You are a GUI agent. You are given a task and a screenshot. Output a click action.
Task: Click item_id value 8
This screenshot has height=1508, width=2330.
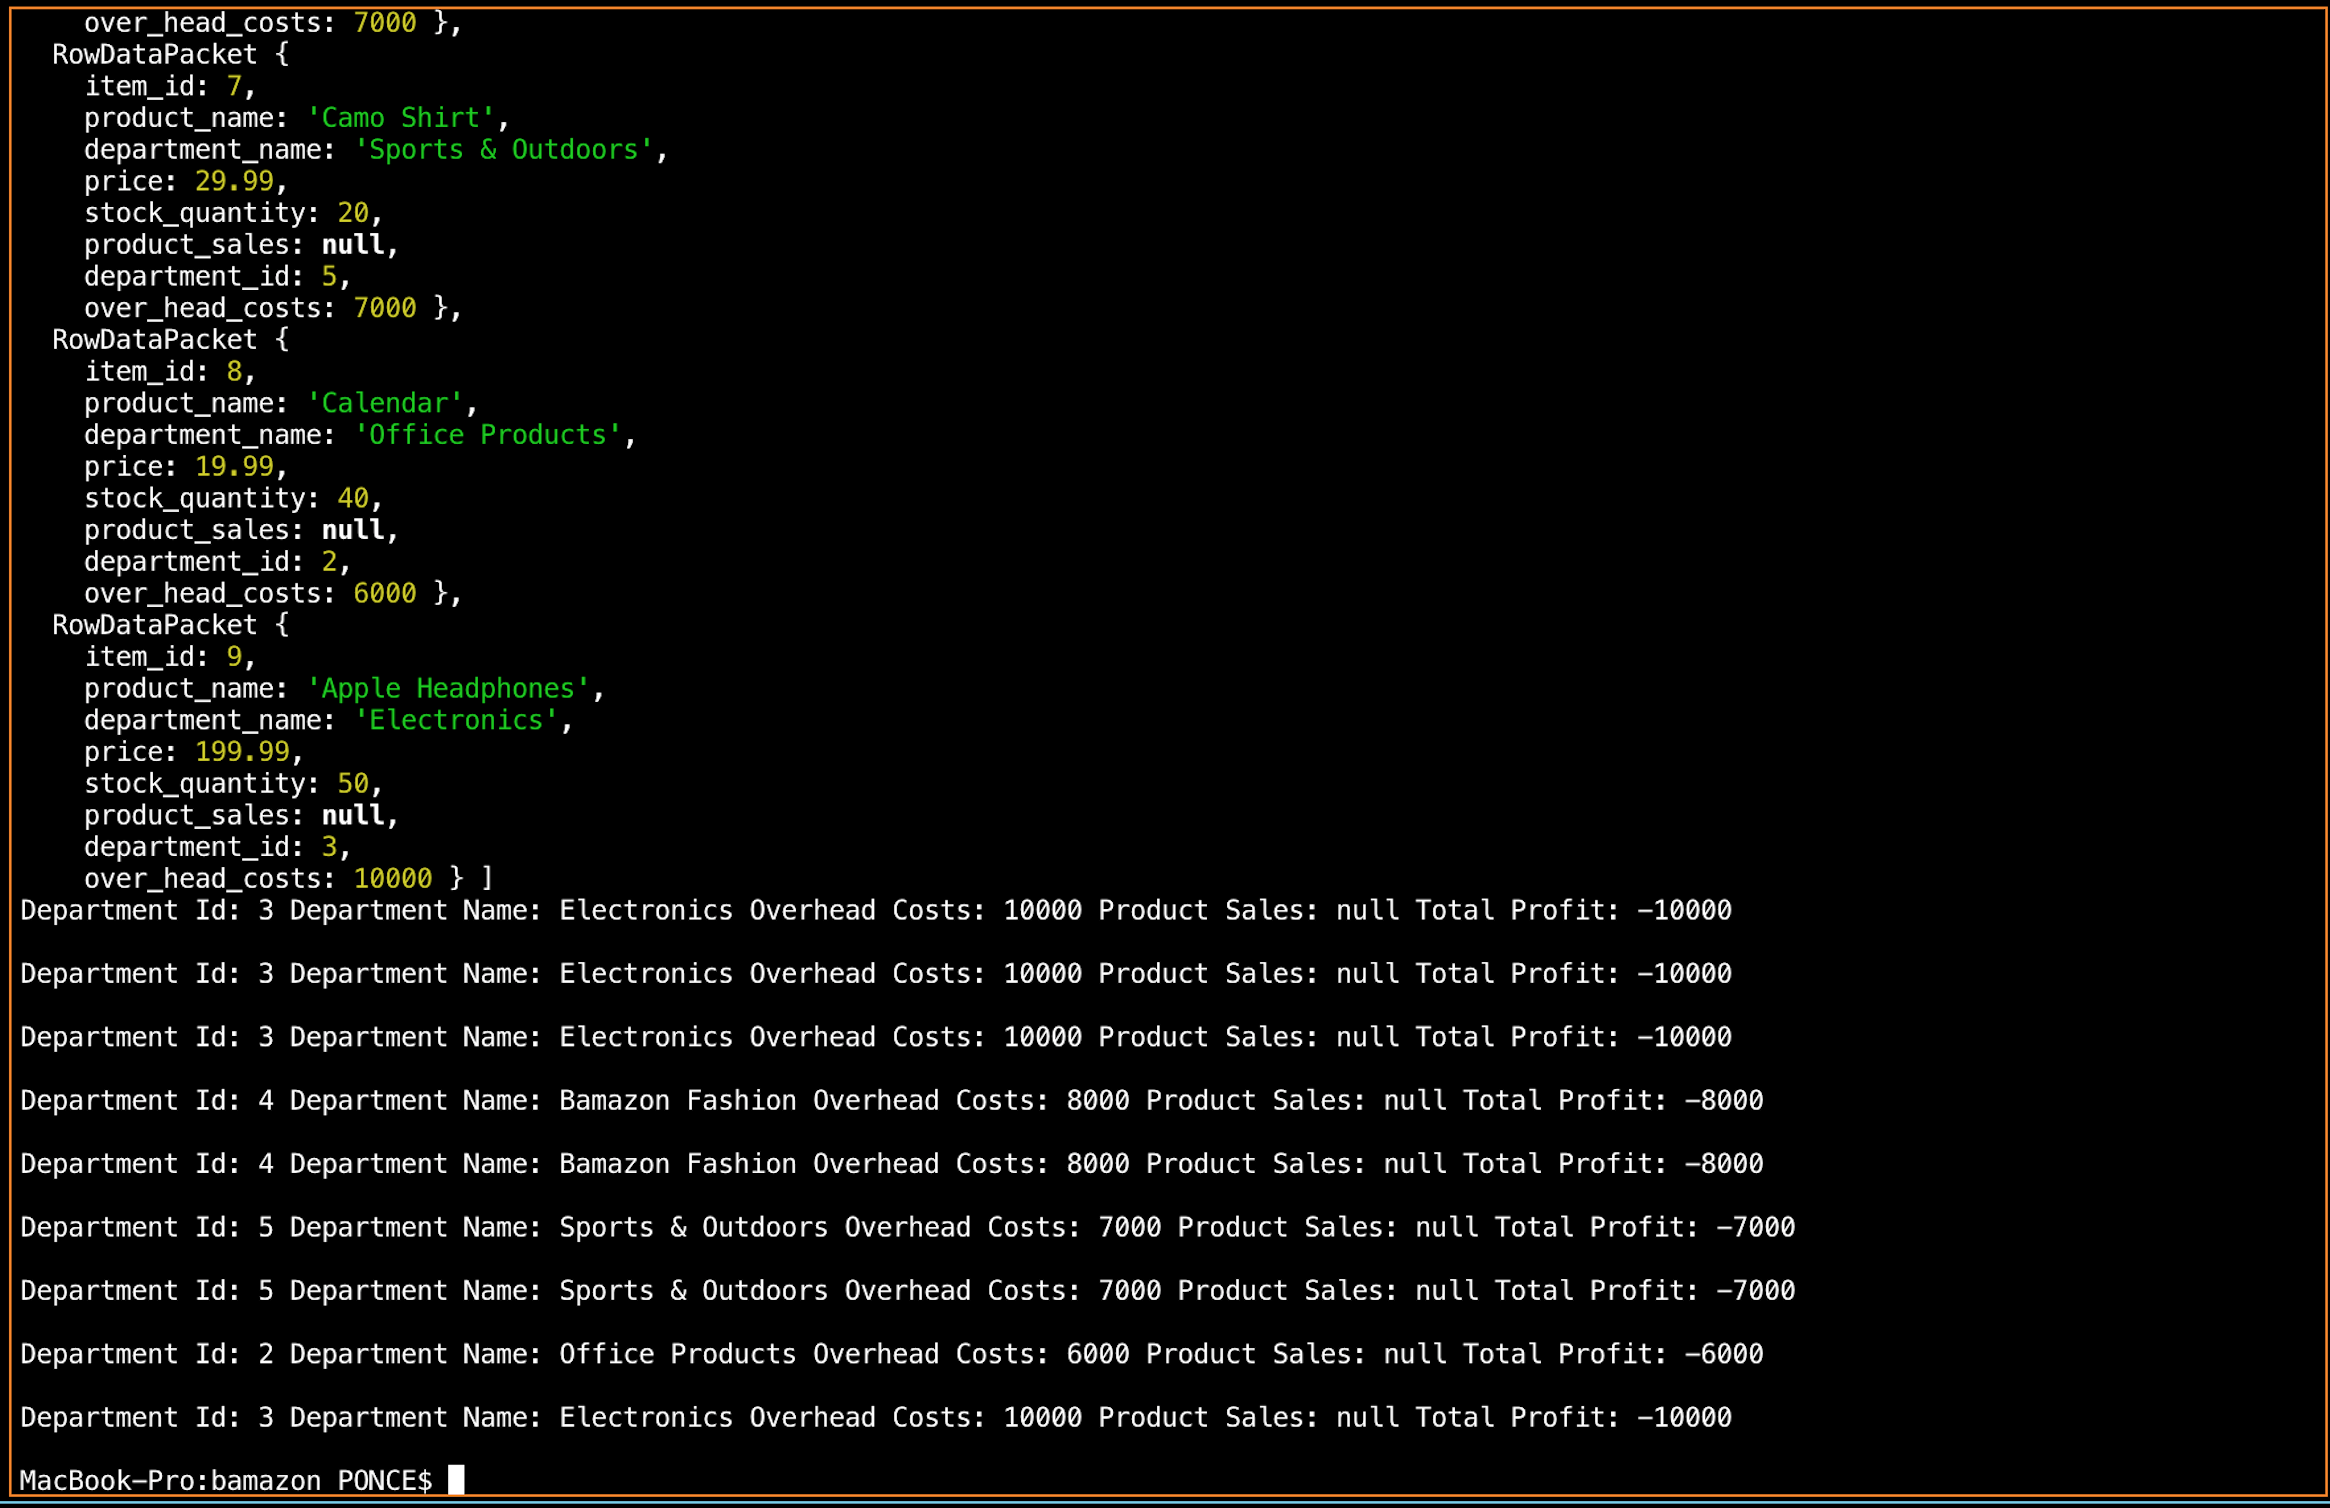pos(234,371)
